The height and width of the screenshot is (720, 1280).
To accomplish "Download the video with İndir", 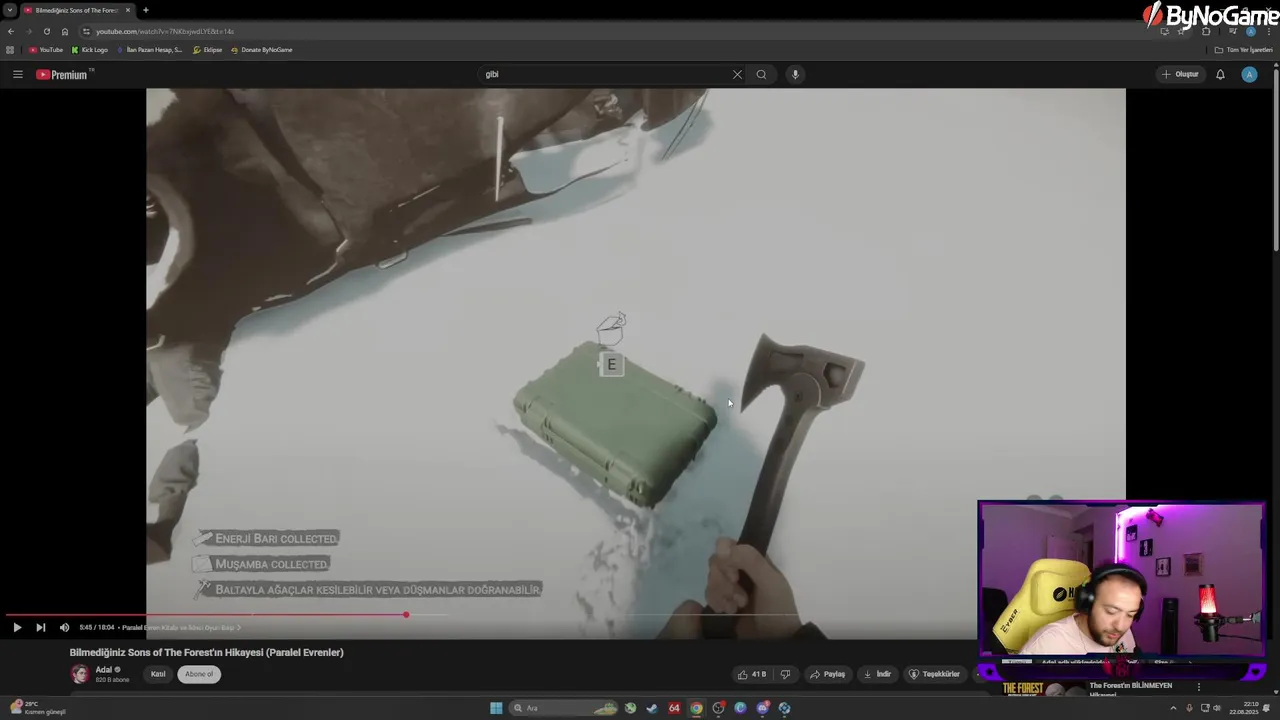I will tap(877, 674).
